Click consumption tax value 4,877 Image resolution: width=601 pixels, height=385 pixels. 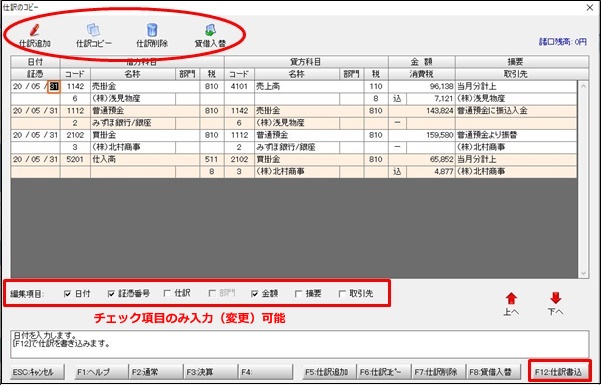430,172
